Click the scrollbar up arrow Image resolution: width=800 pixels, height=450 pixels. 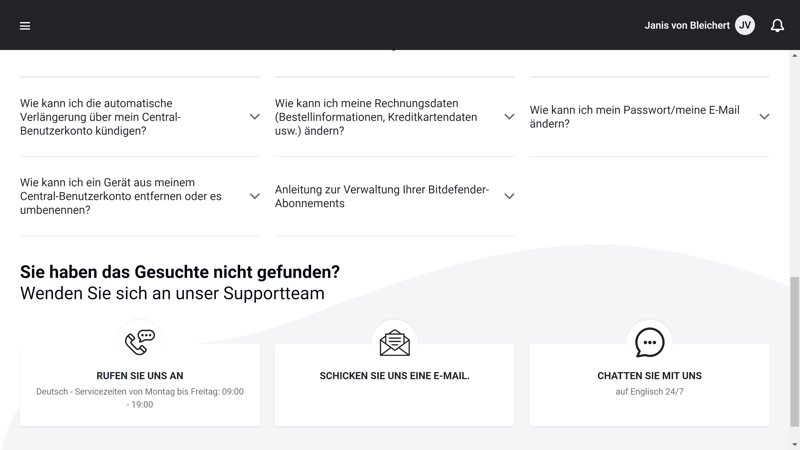pyautogui.click(x=795, y=56)
